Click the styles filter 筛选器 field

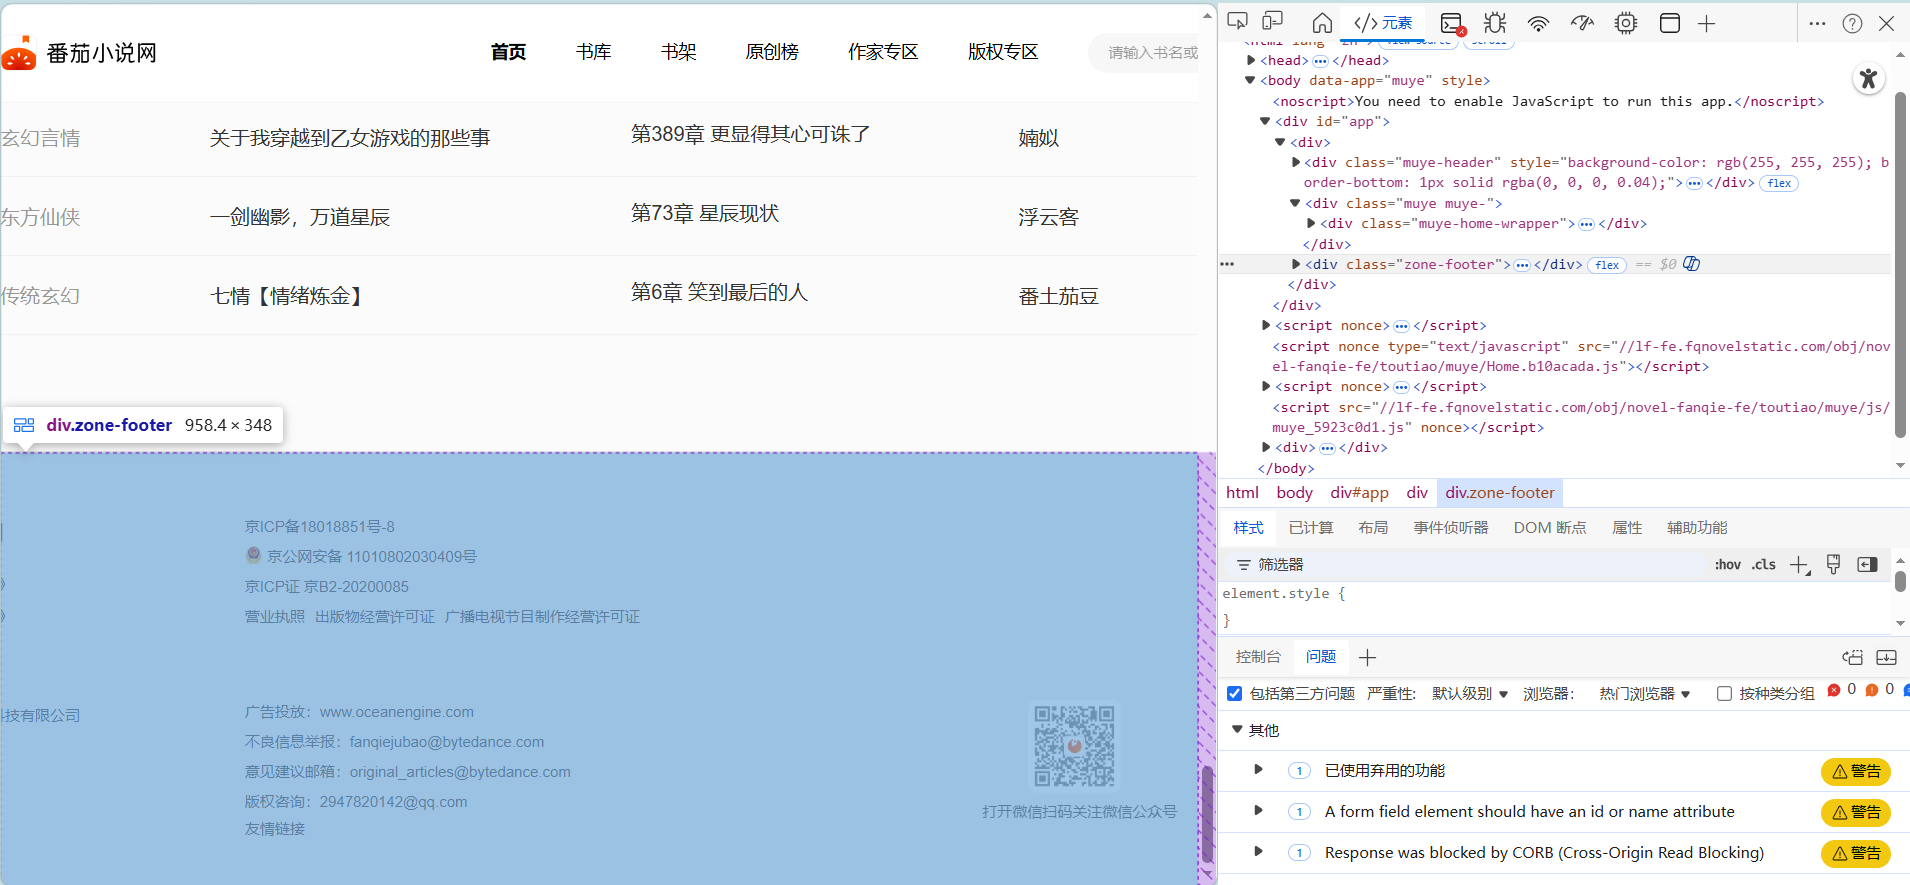(1470, 565)
